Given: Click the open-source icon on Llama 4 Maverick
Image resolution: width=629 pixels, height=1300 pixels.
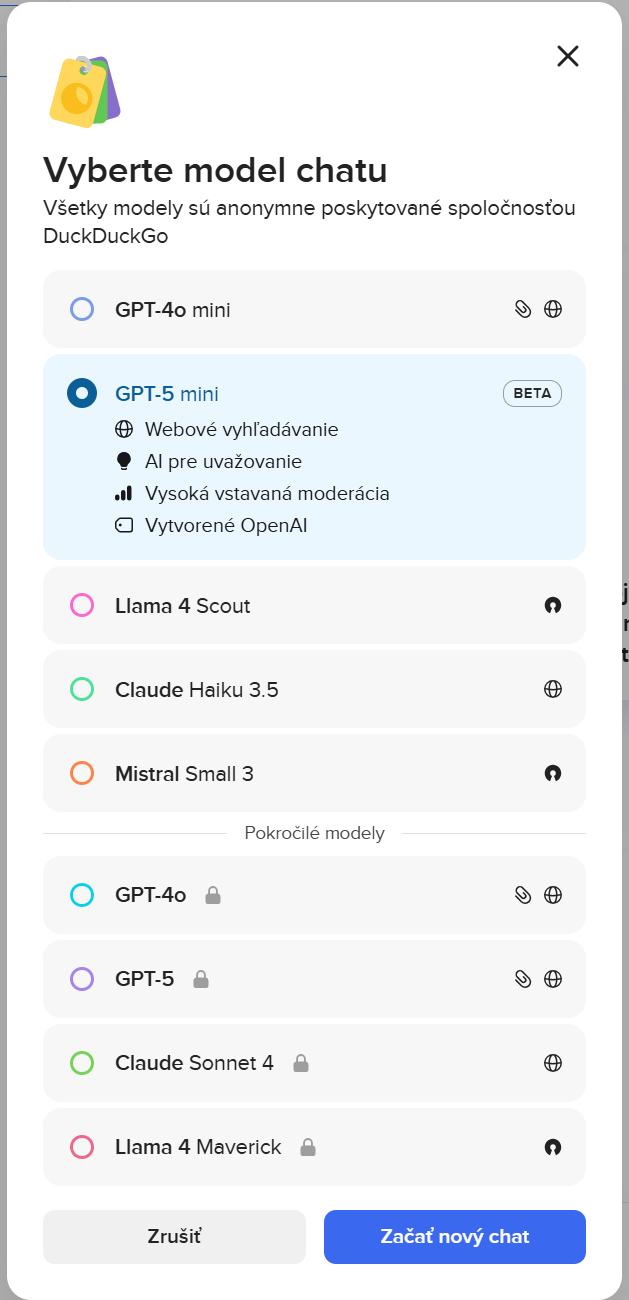Looking at the screenshot, I should click(552, 1148).
